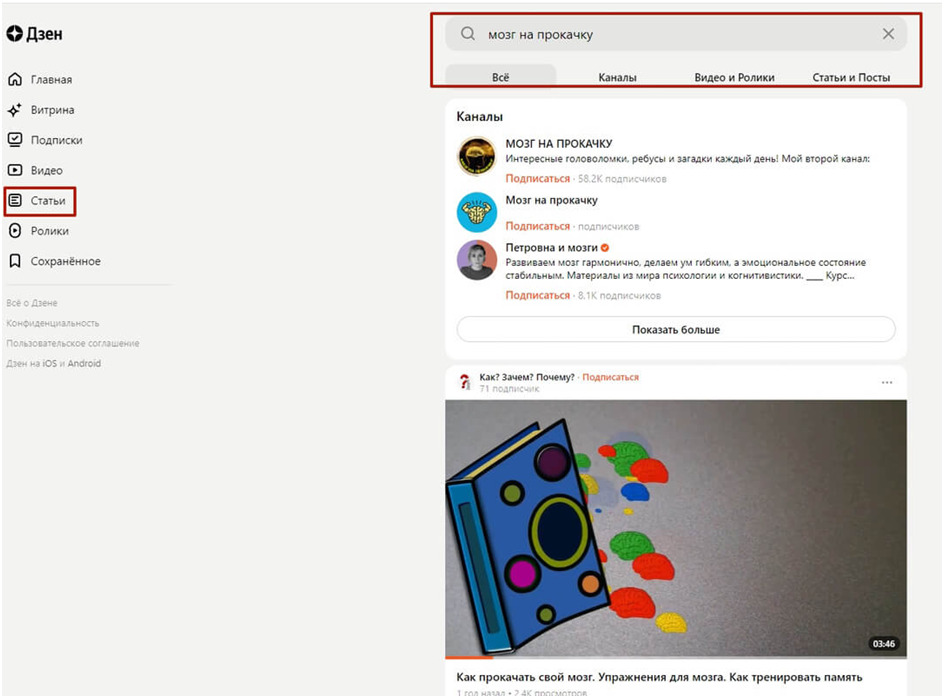Open the three-dots menu on video card
944x698 pixels.
tap(887, 382)
